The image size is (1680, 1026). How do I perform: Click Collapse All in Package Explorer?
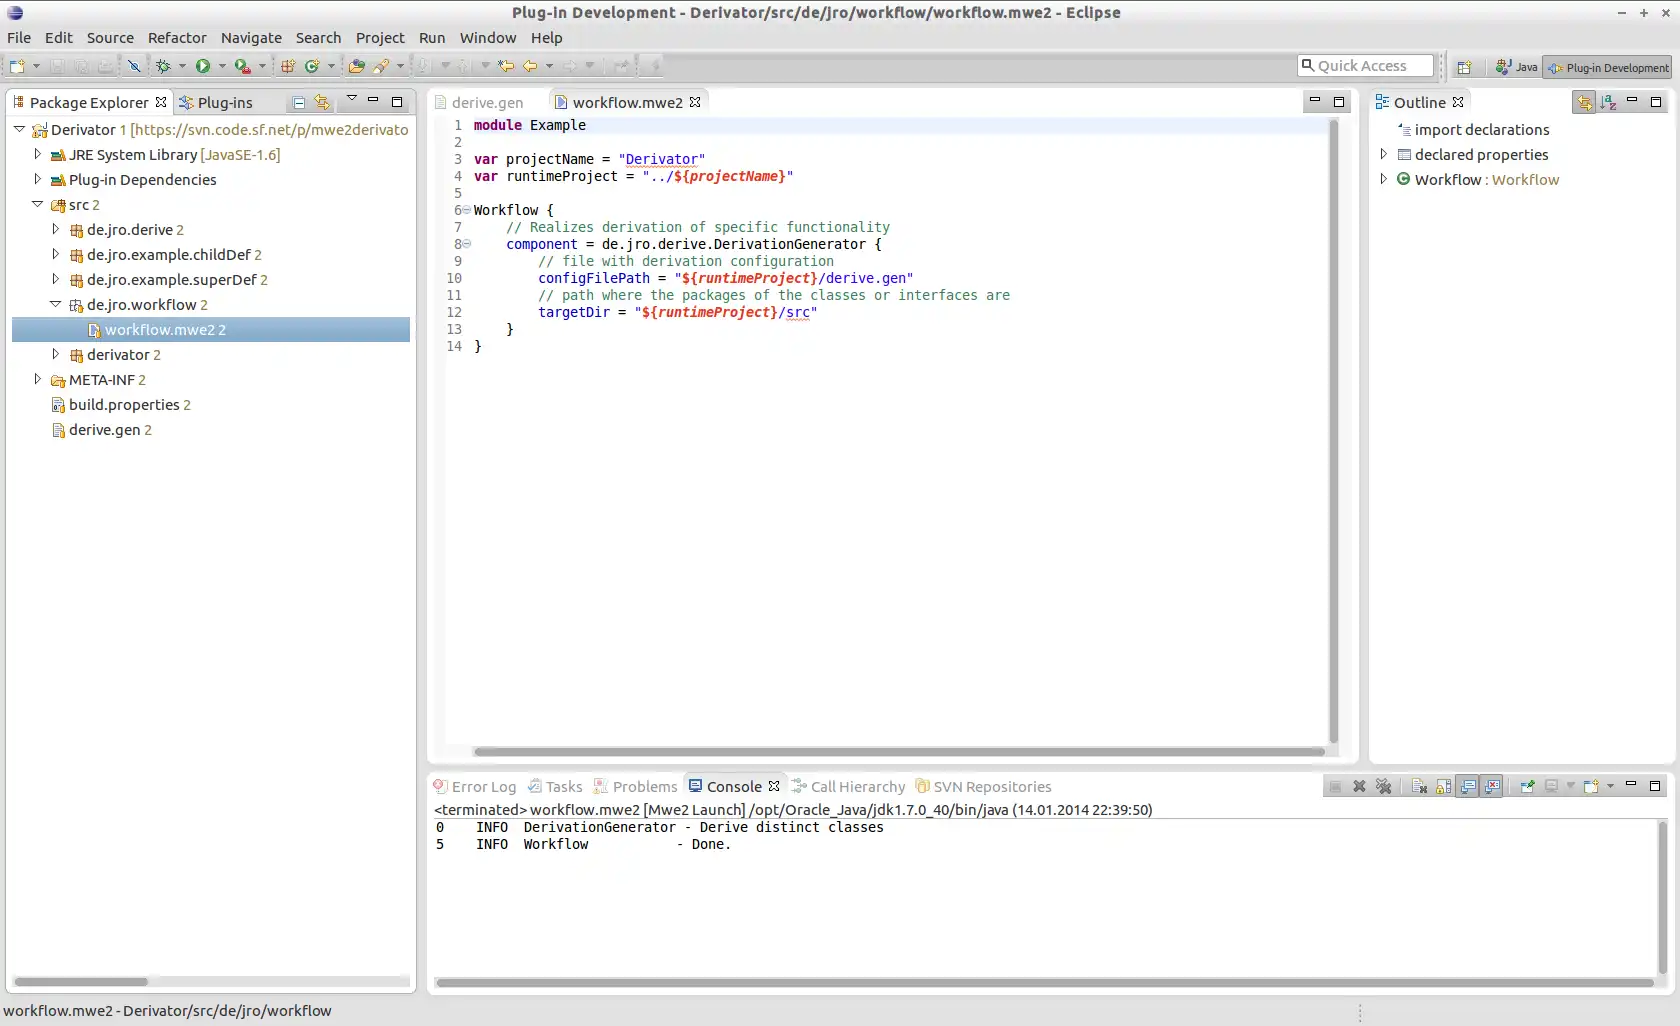click(298, 102)
